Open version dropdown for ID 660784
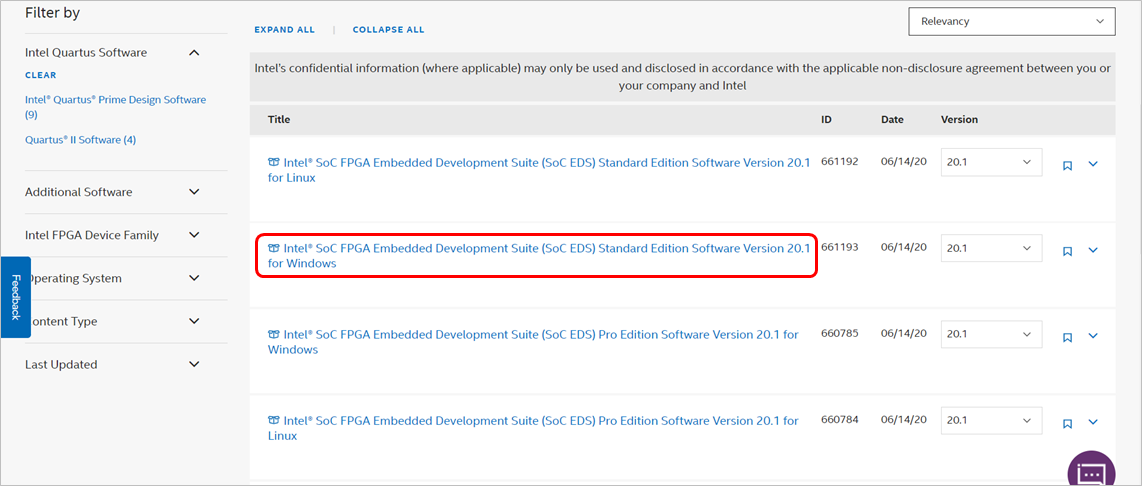The height and width of the screenshot is (486, 1142). pyautogui.click(x=991, y=420)
